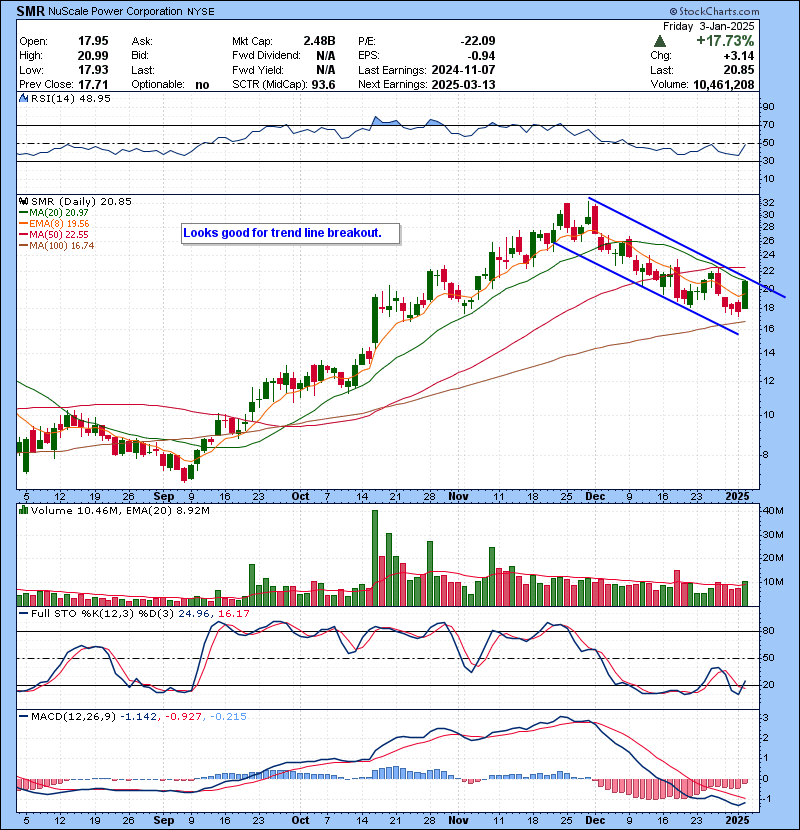Click the Volume 10.46M, EMA(20) label

click(120, 510)
